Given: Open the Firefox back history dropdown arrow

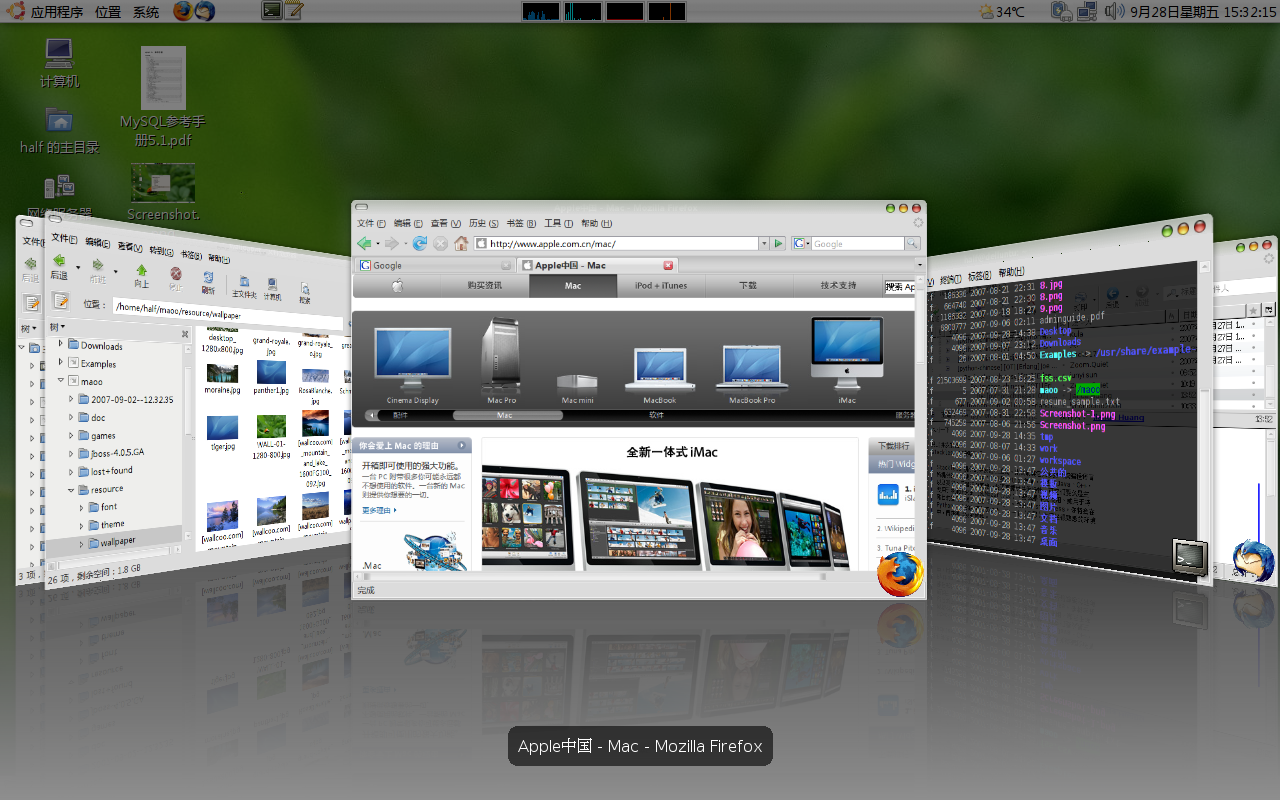Looking at the screenshot, I should pos(376,244).
